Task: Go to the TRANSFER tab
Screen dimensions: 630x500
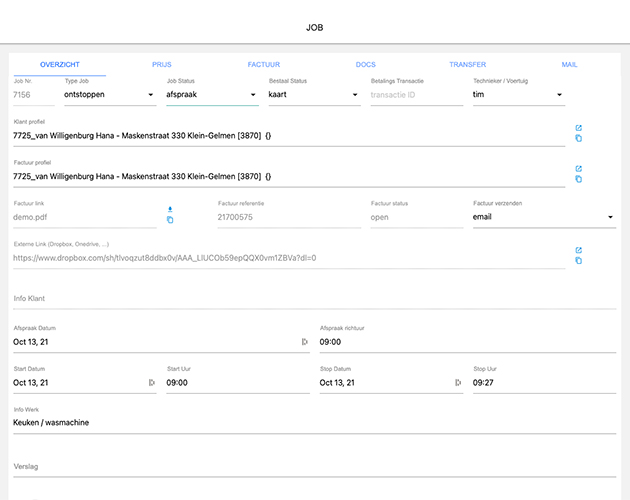Action: (x=467, y=65)
